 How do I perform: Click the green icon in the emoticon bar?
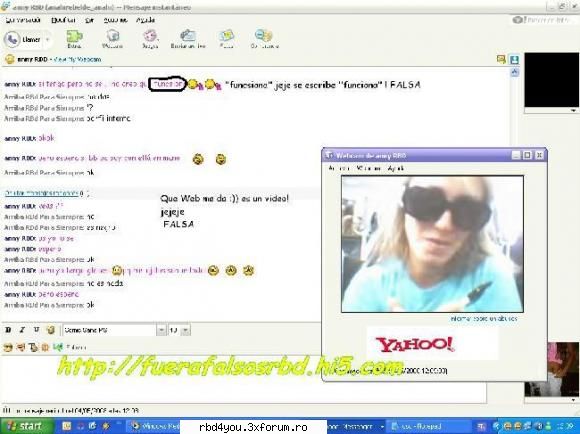[58, 347]
